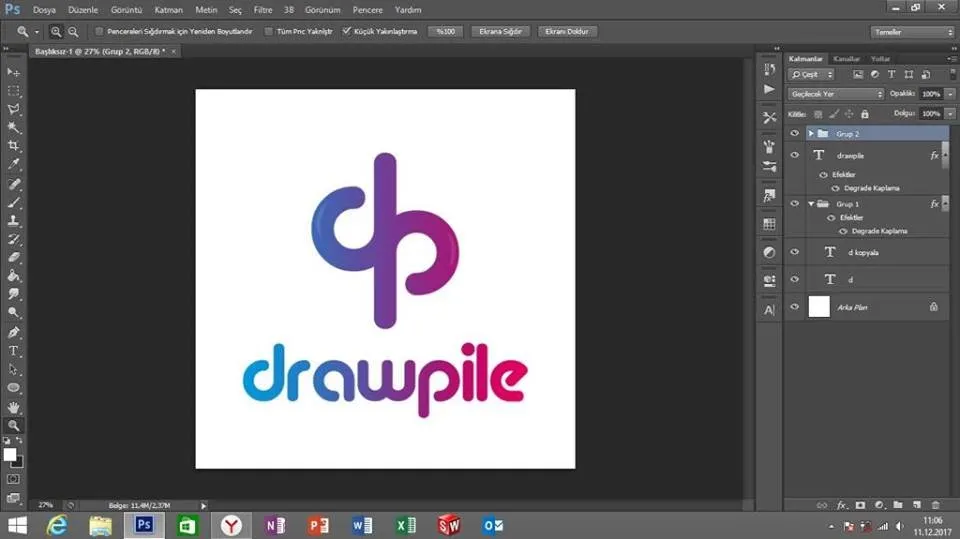Select the Path Selection tool
The height and width of the screenshot is (539, 960).
[13, 369]
